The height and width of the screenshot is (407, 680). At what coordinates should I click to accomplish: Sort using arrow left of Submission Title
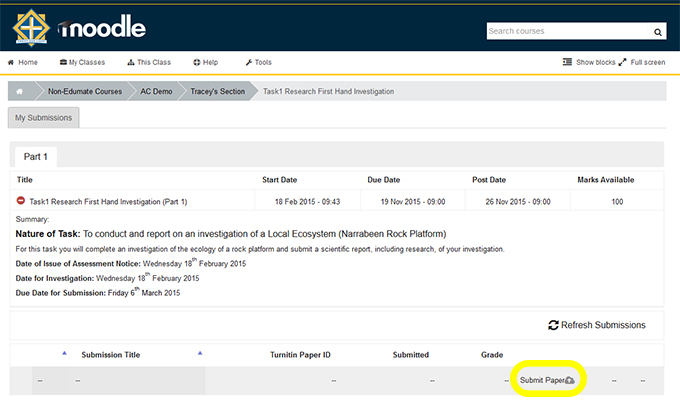[x=65, y=353]
